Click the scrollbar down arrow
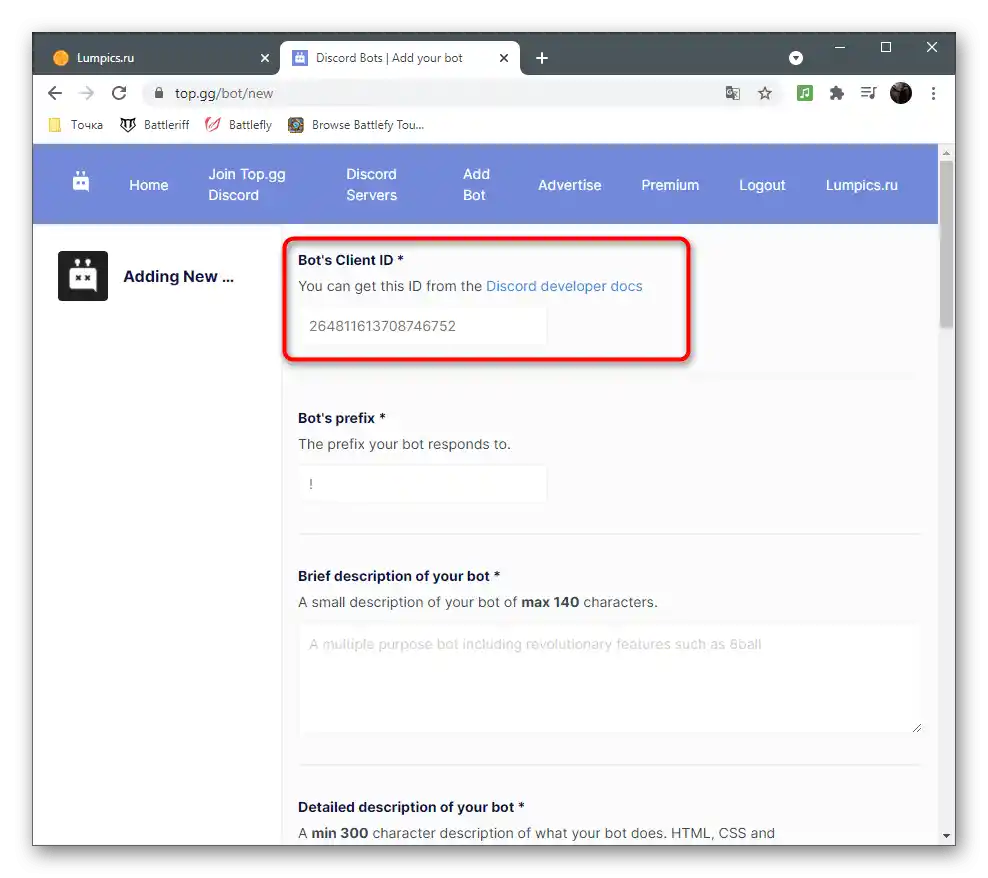This screenshot has width=988, height=878. [x=946, y=836]
